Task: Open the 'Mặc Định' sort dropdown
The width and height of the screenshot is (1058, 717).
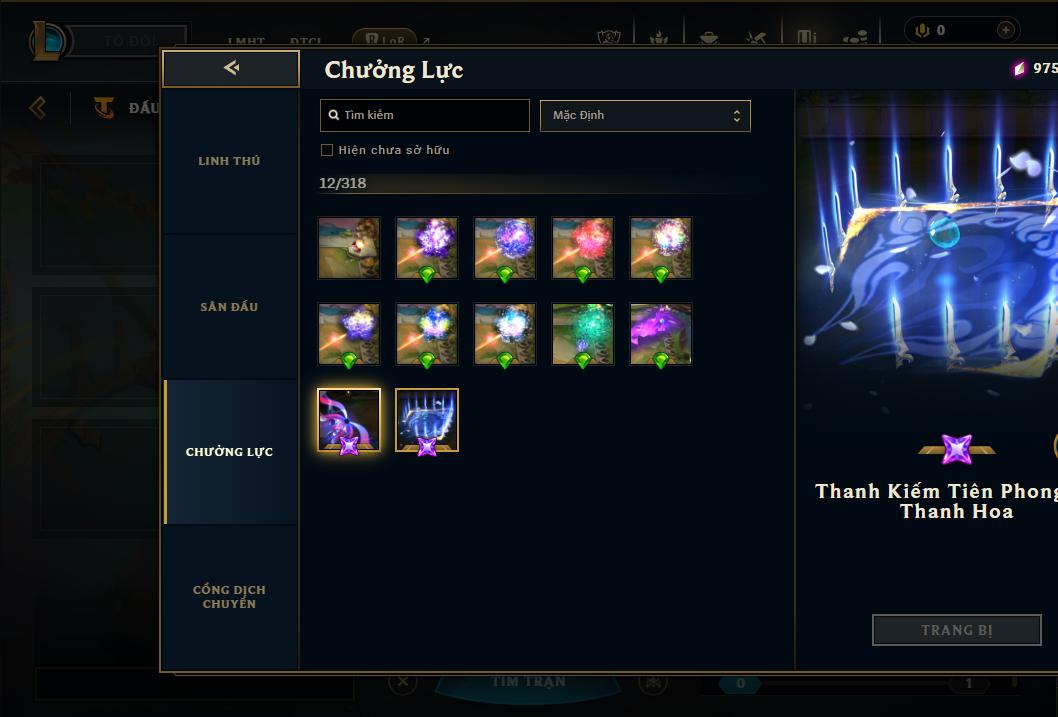Action: [x=645, y=115]
